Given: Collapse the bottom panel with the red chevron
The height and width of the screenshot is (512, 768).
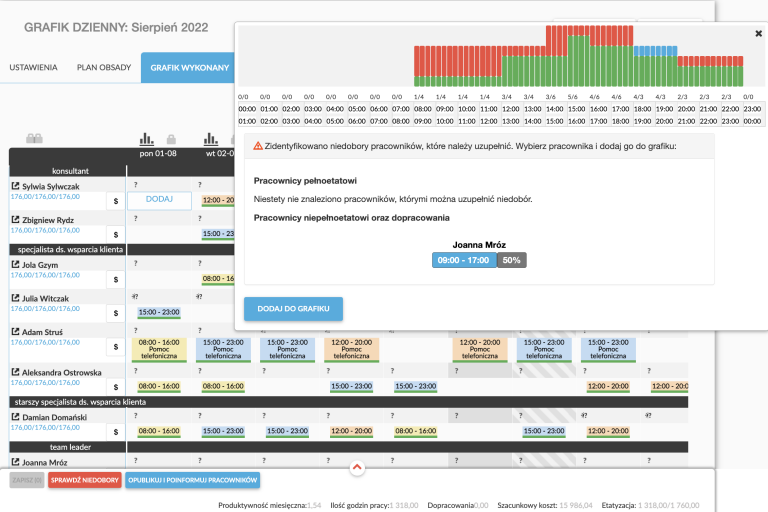Looking at the screenshot, I should 357,467.
